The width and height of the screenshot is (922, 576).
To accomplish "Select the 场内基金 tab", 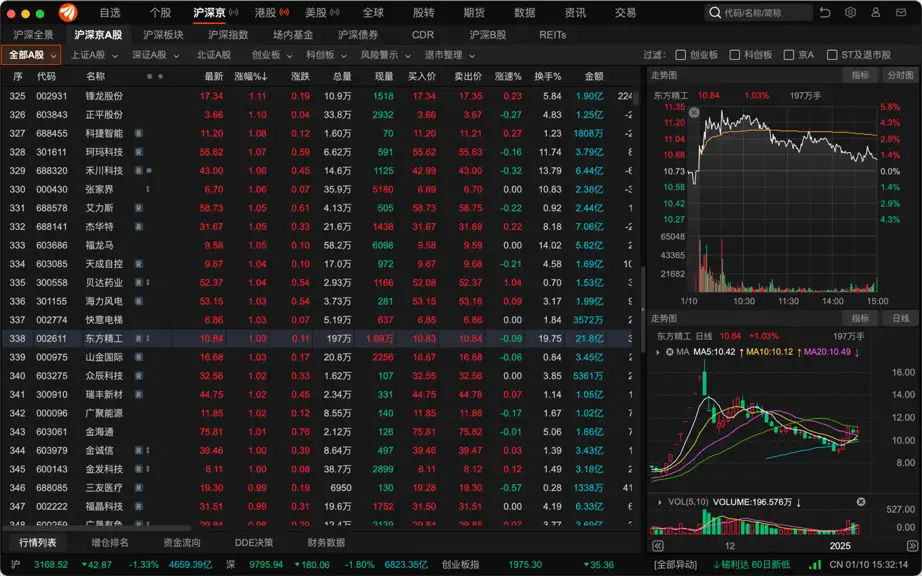I will [293, 35].
